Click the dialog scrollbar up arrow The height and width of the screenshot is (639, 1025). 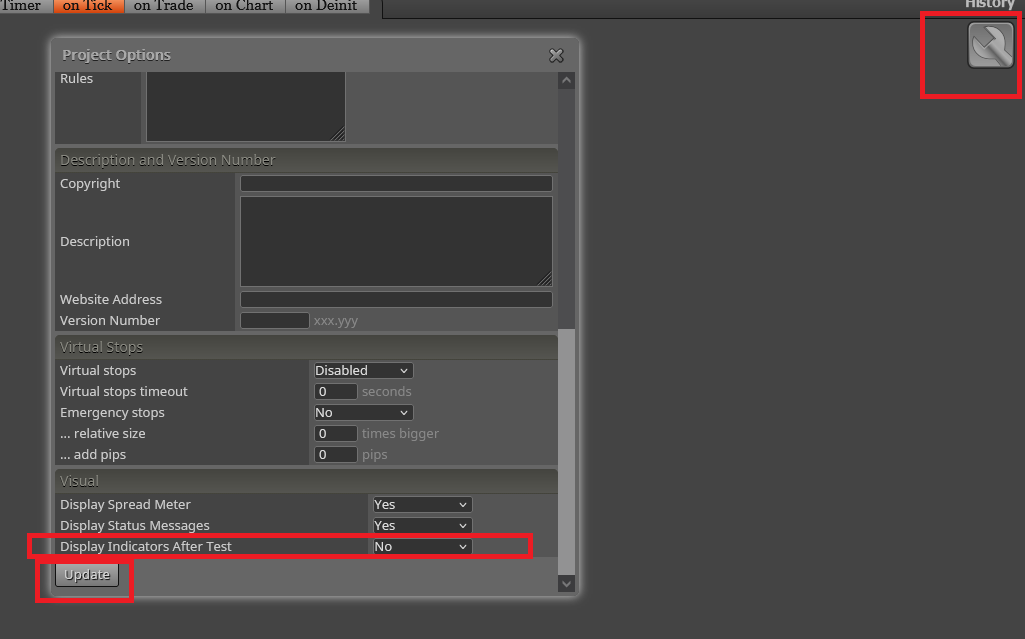pos(567,80)
